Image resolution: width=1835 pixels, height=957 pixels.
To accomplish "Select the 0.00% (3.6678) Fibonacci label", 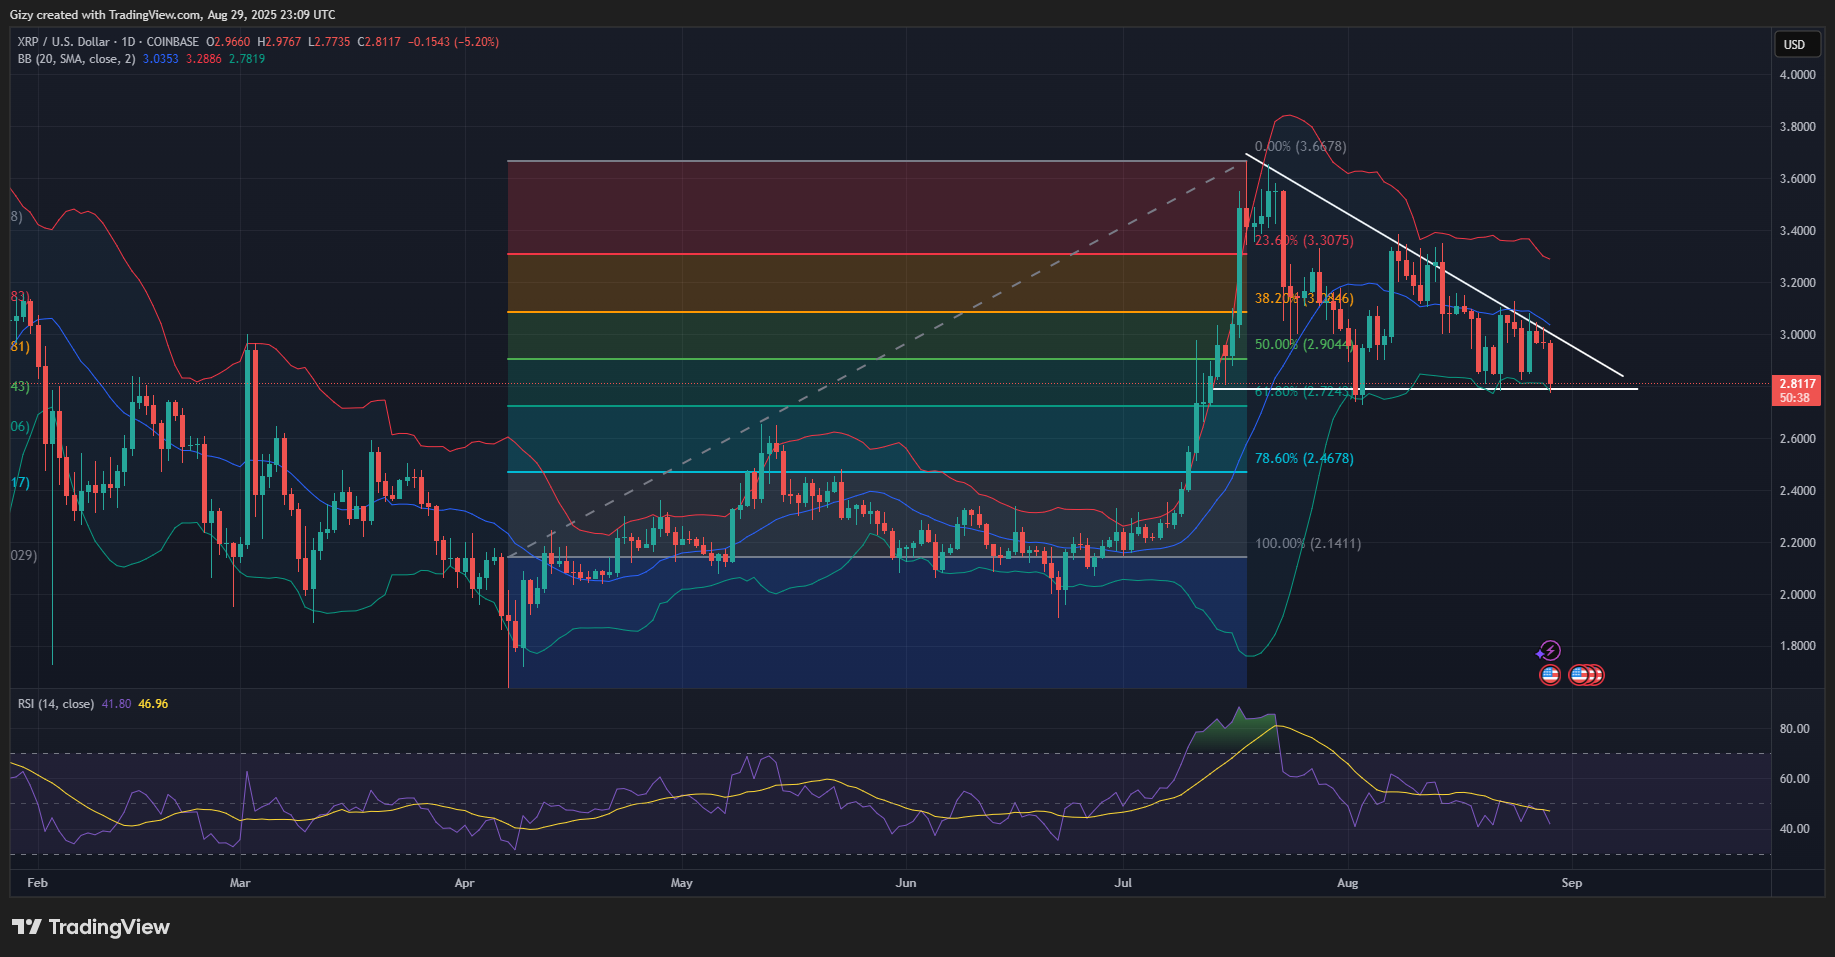I will 1300,146.
